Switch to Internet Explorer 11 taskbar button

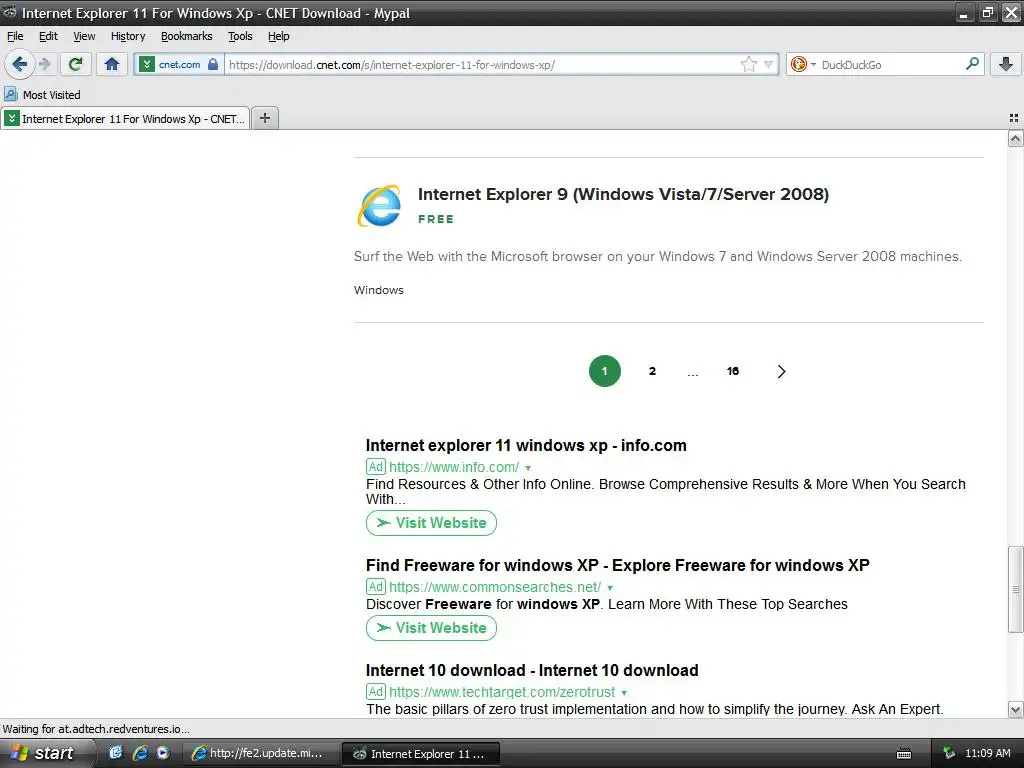[422, 754]
